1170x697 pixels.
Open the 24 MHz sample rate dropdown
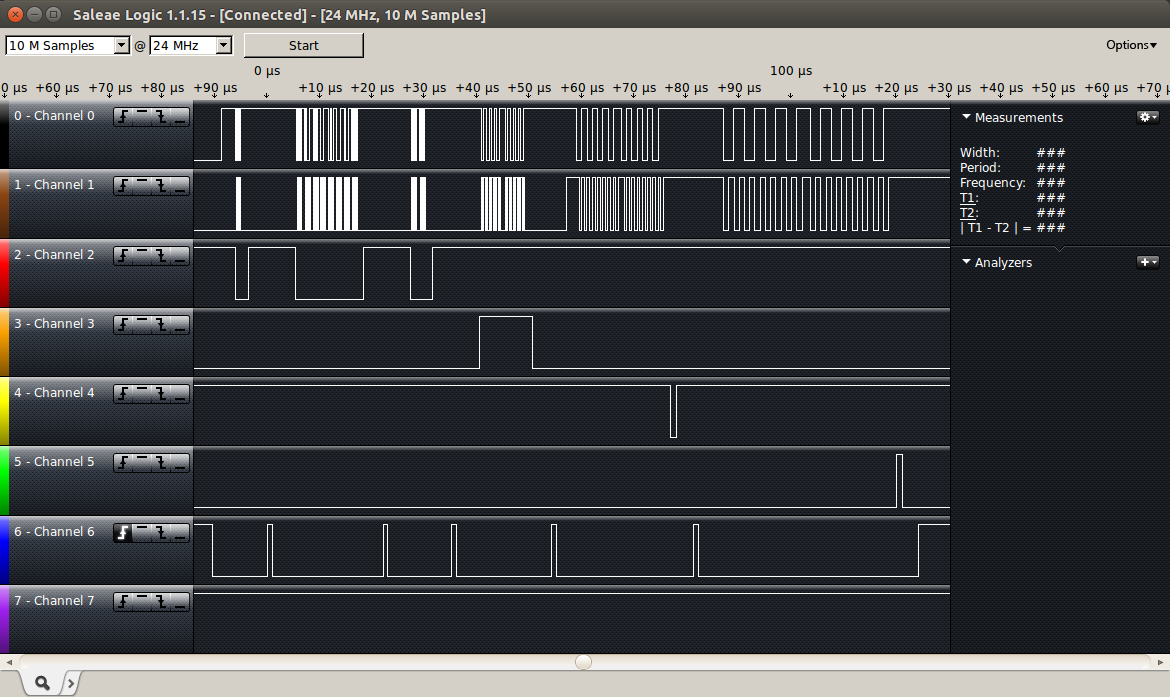[191, 46]
